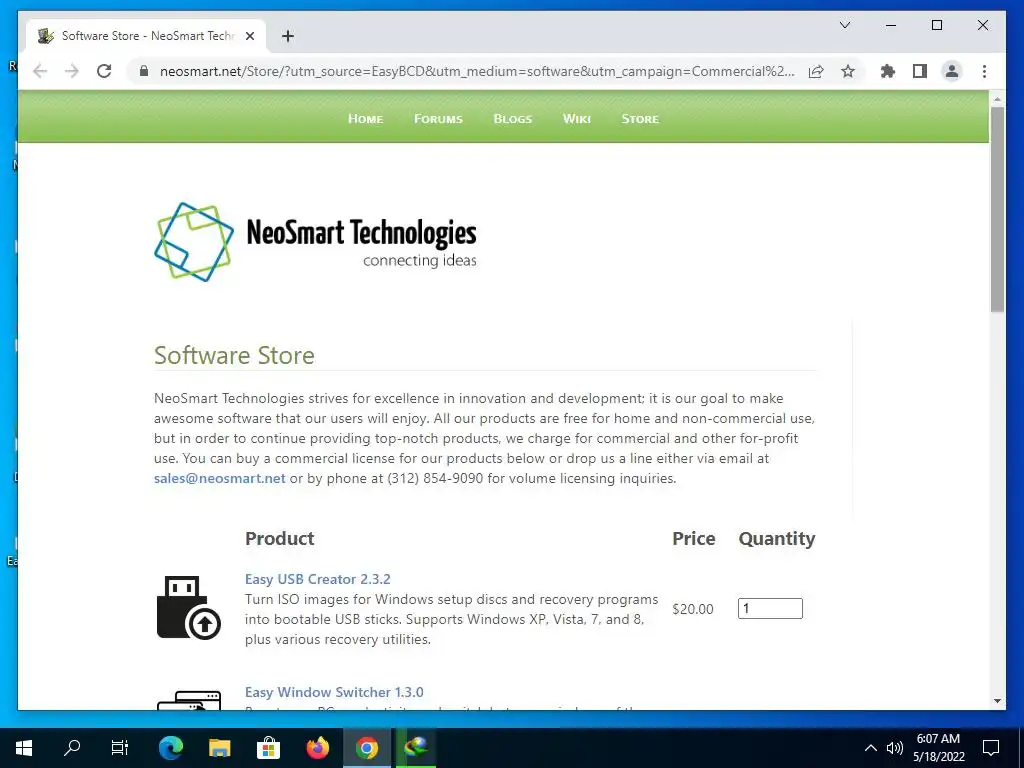Click the address bar URL
1024x768 pixels.
tap(477, 71)
